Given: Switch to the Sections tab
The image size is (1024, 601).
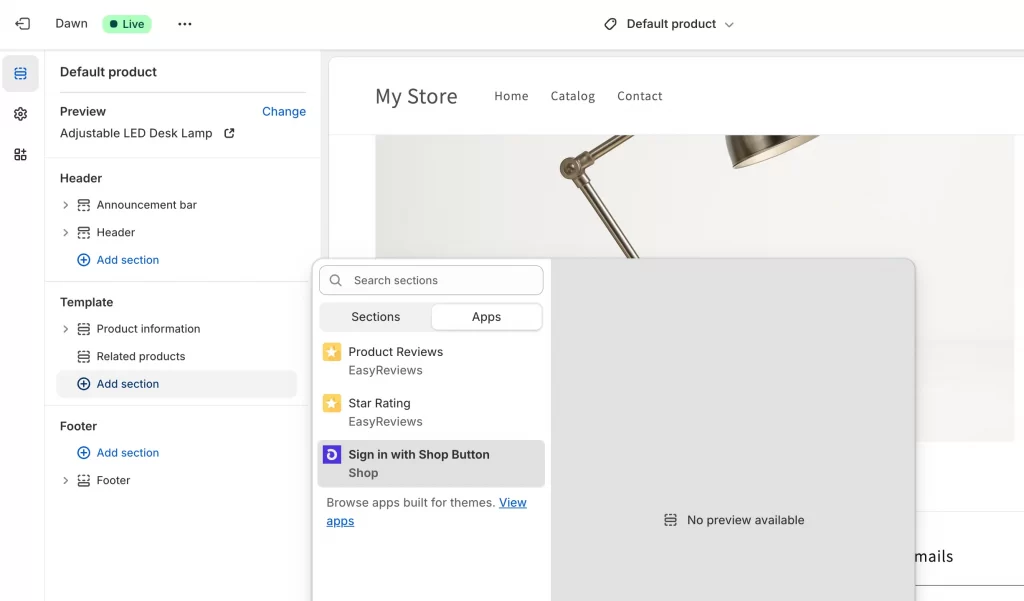Looking at the screenshot, I should (376, 317).
